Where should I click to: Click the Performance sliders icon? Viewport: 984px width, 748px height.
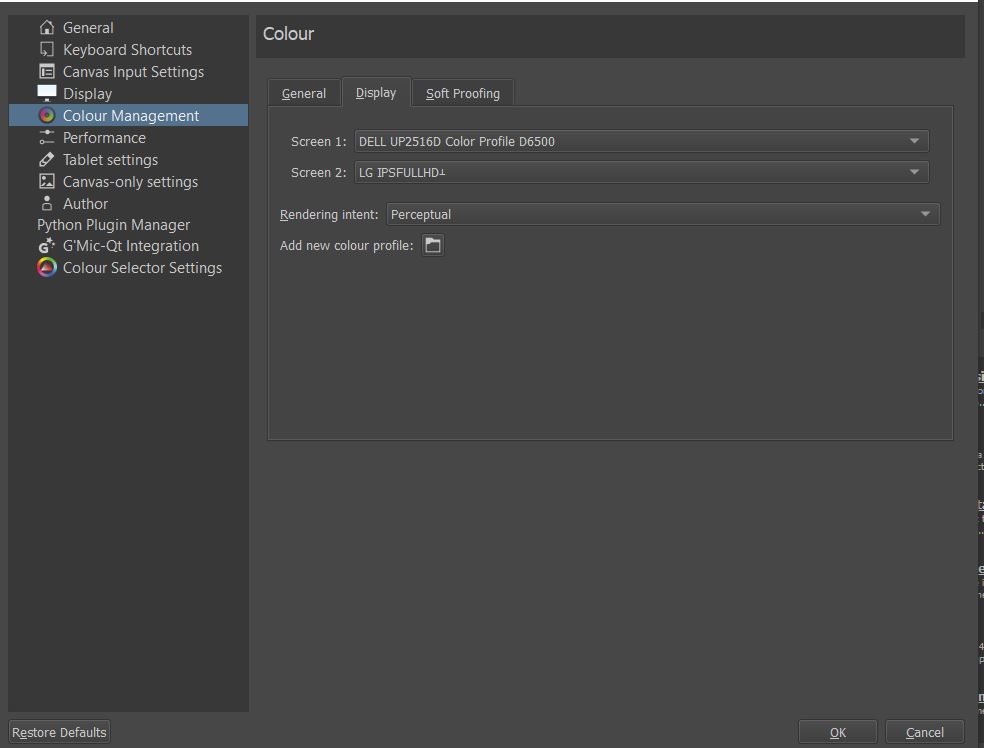tap(46, 137)
